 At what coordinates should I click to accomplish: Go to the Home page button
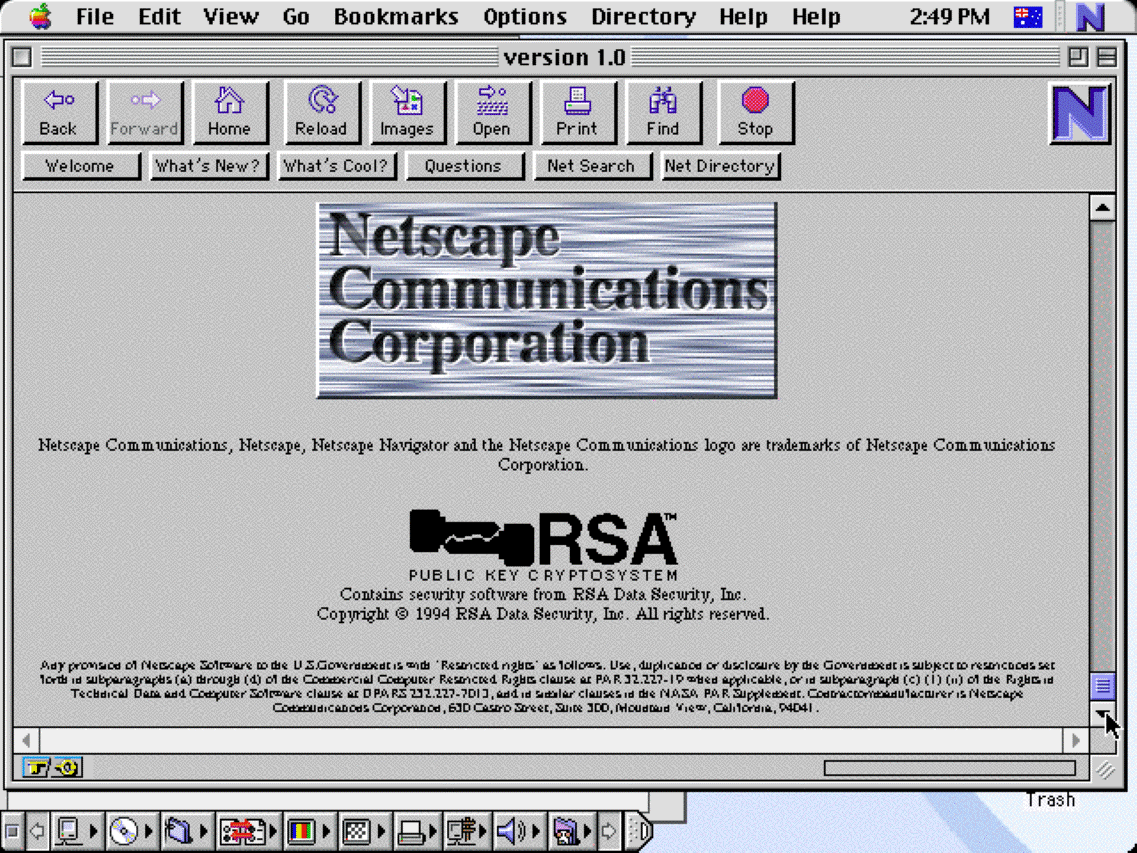pyautogui.click(x=229, y=112)
